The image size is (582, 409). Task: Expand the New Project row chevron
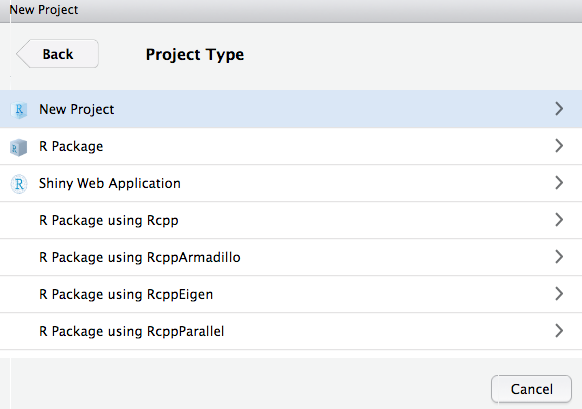(x=559, y=109)
